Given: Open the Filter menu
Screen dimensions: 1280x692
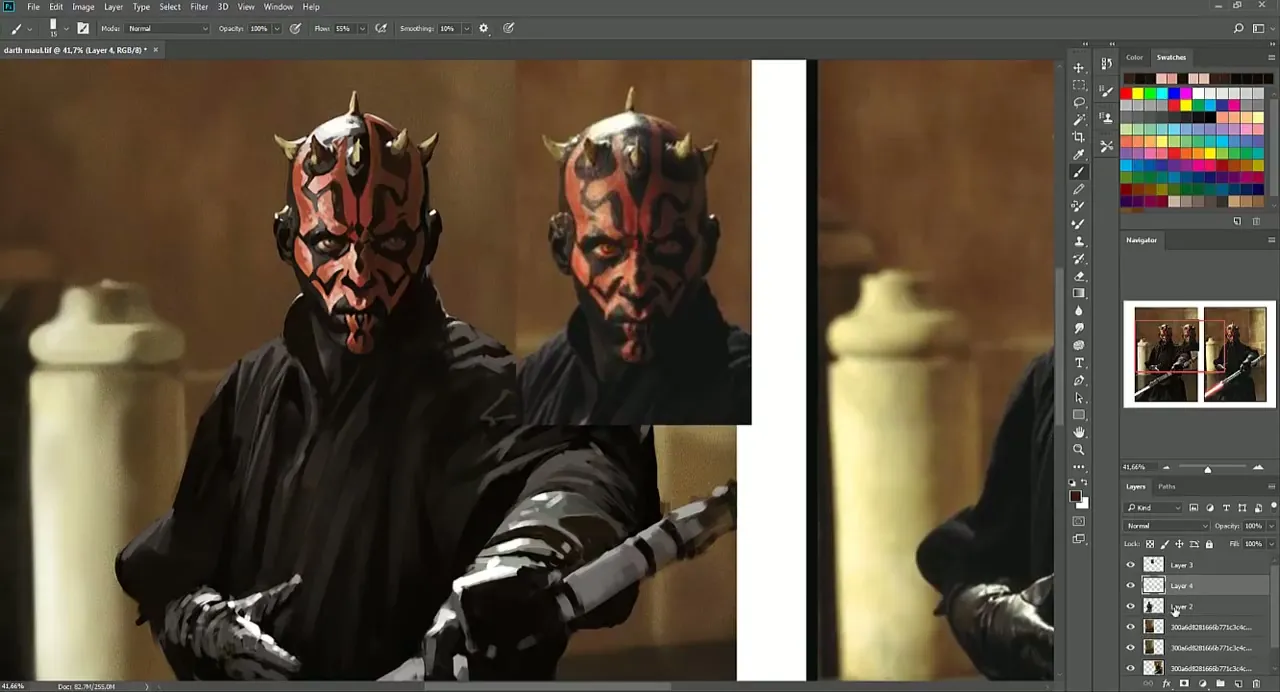Looking at the screenshot, I should click(199, 7).
